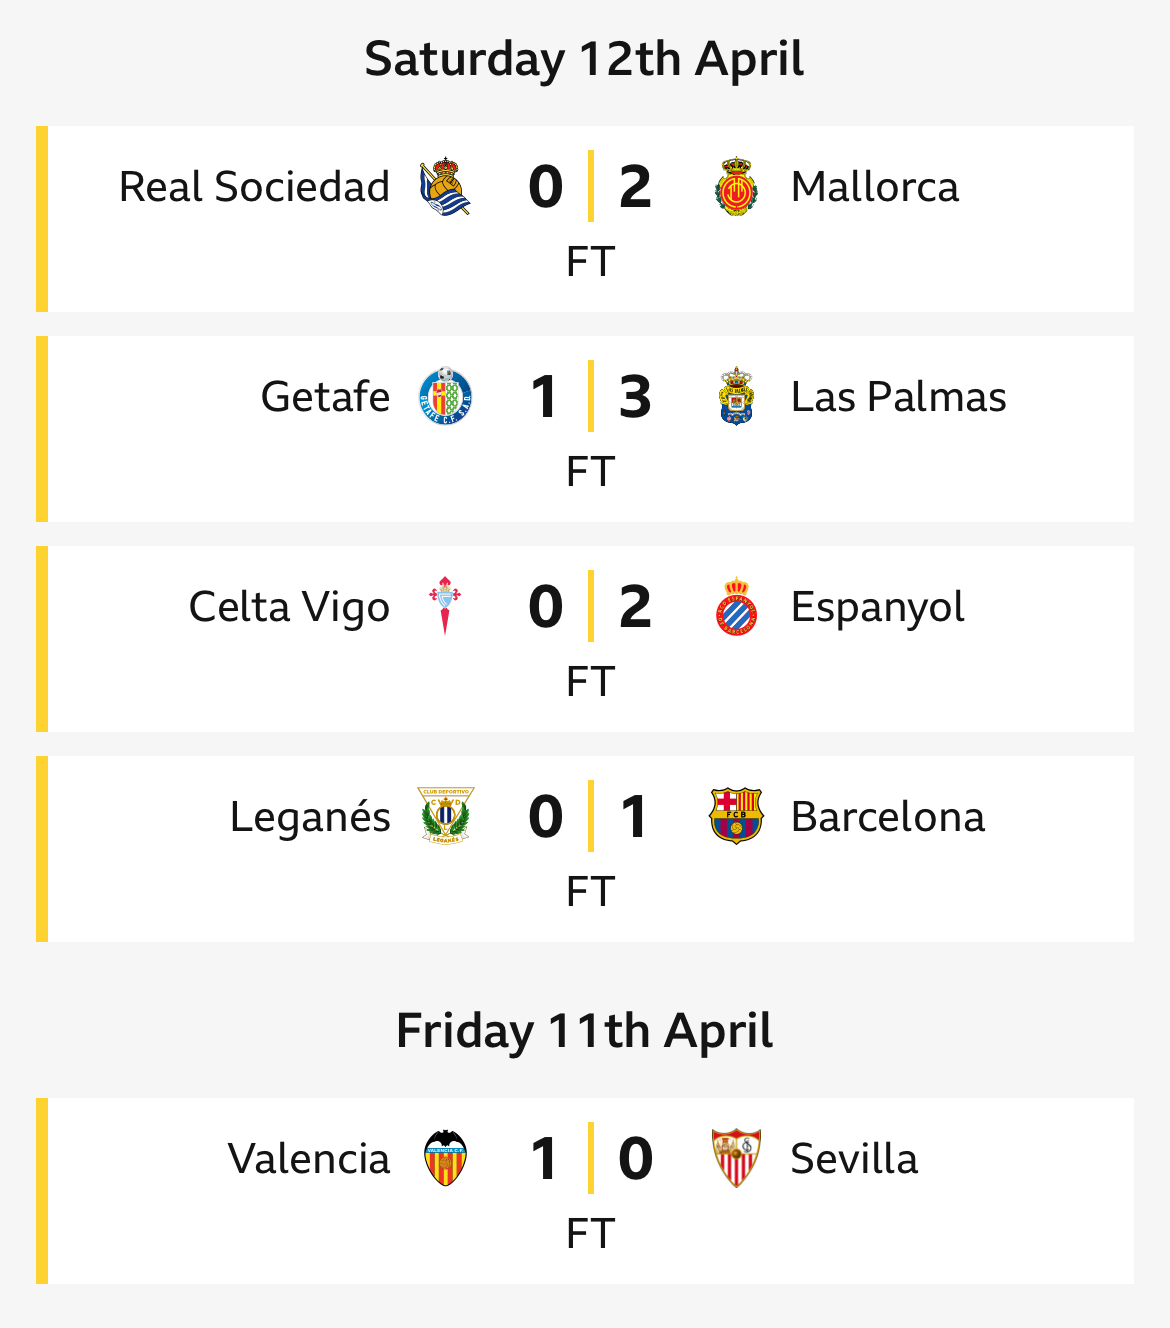This screenshot has height=1328, width=1170.
Task: Open the Real Sociedad team name link
Action: [254, 187]
